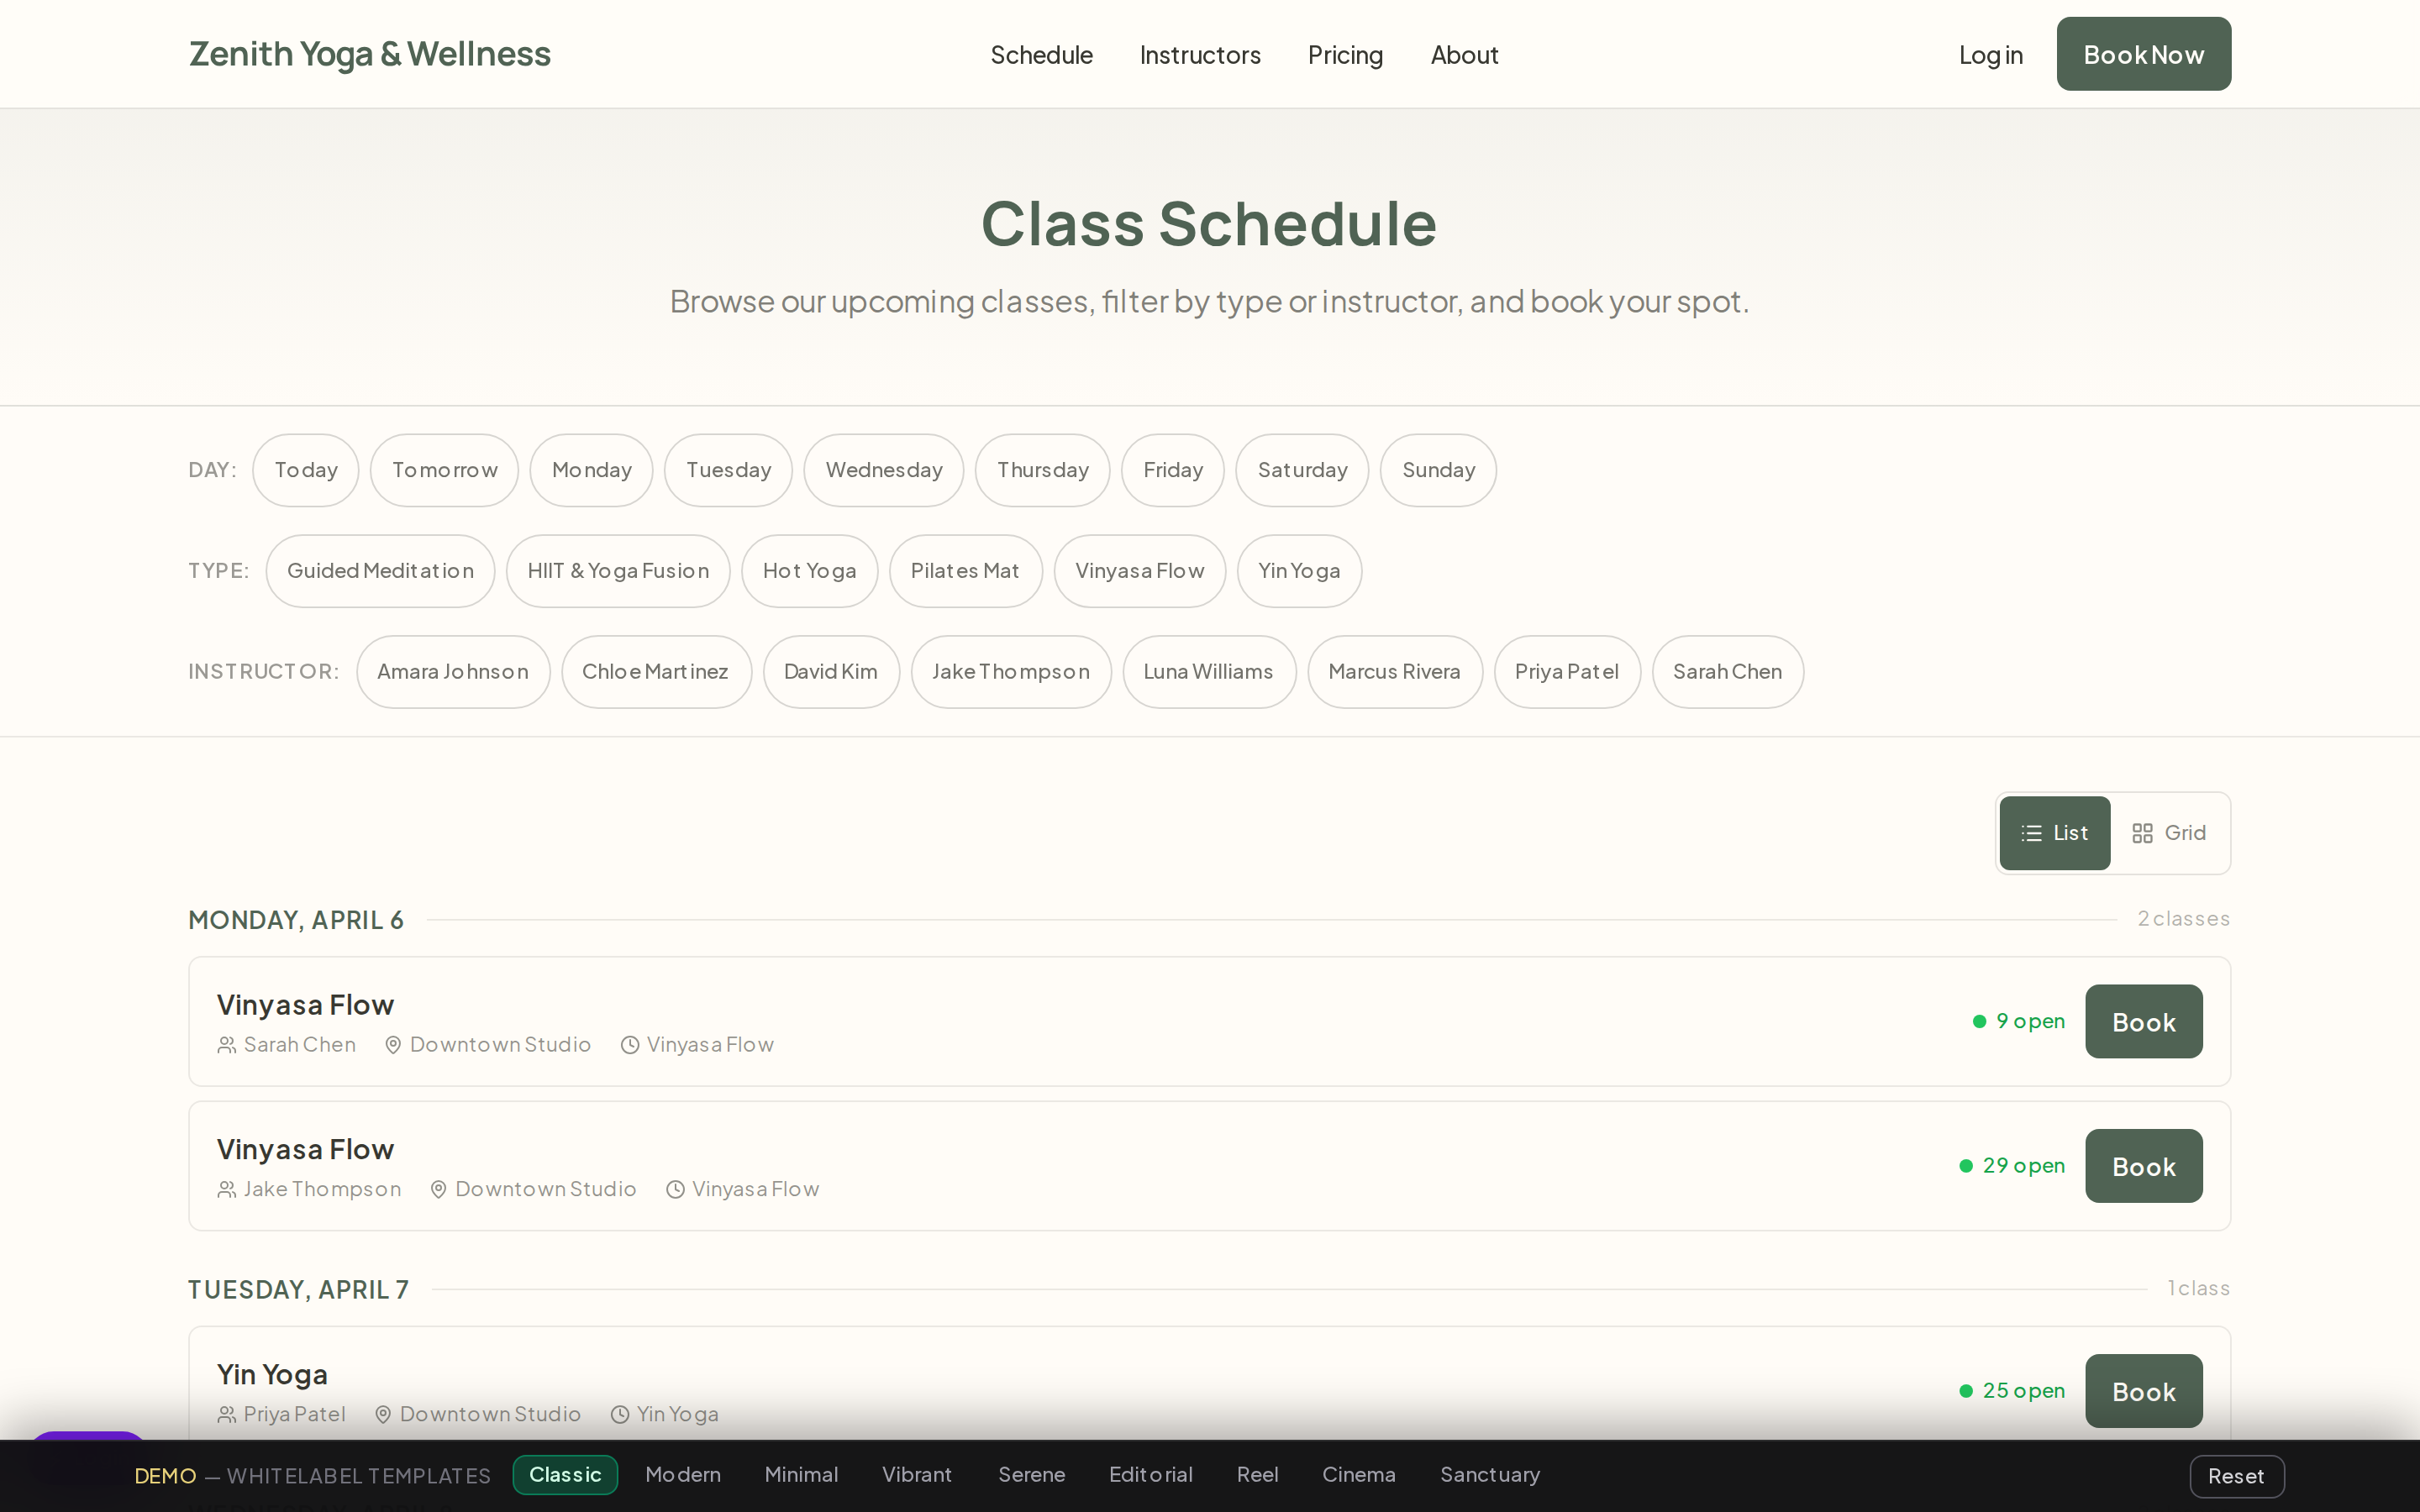
Task: Select the Minimal template
Action: 801,1475
